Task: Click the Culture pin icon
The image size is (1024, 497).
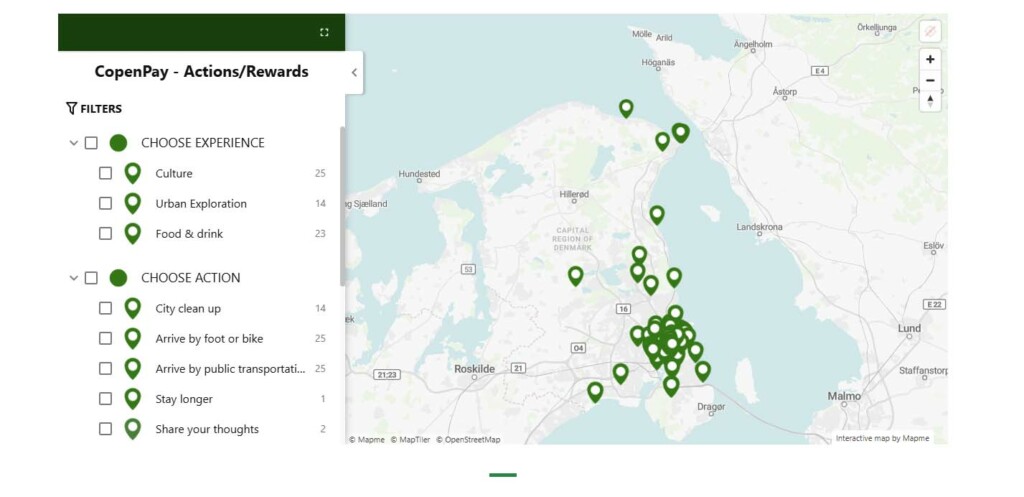Action: click(132, 173)
